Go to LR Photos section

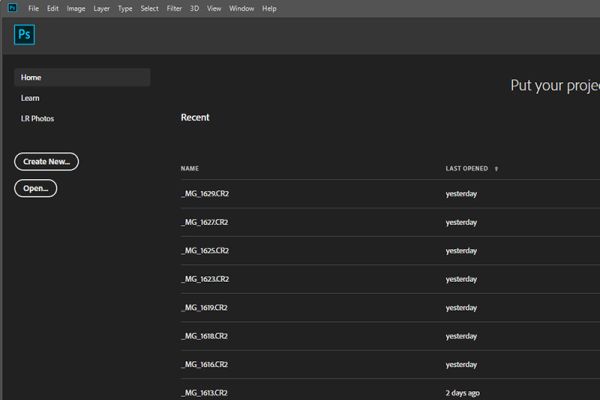[x=37, y=119]
